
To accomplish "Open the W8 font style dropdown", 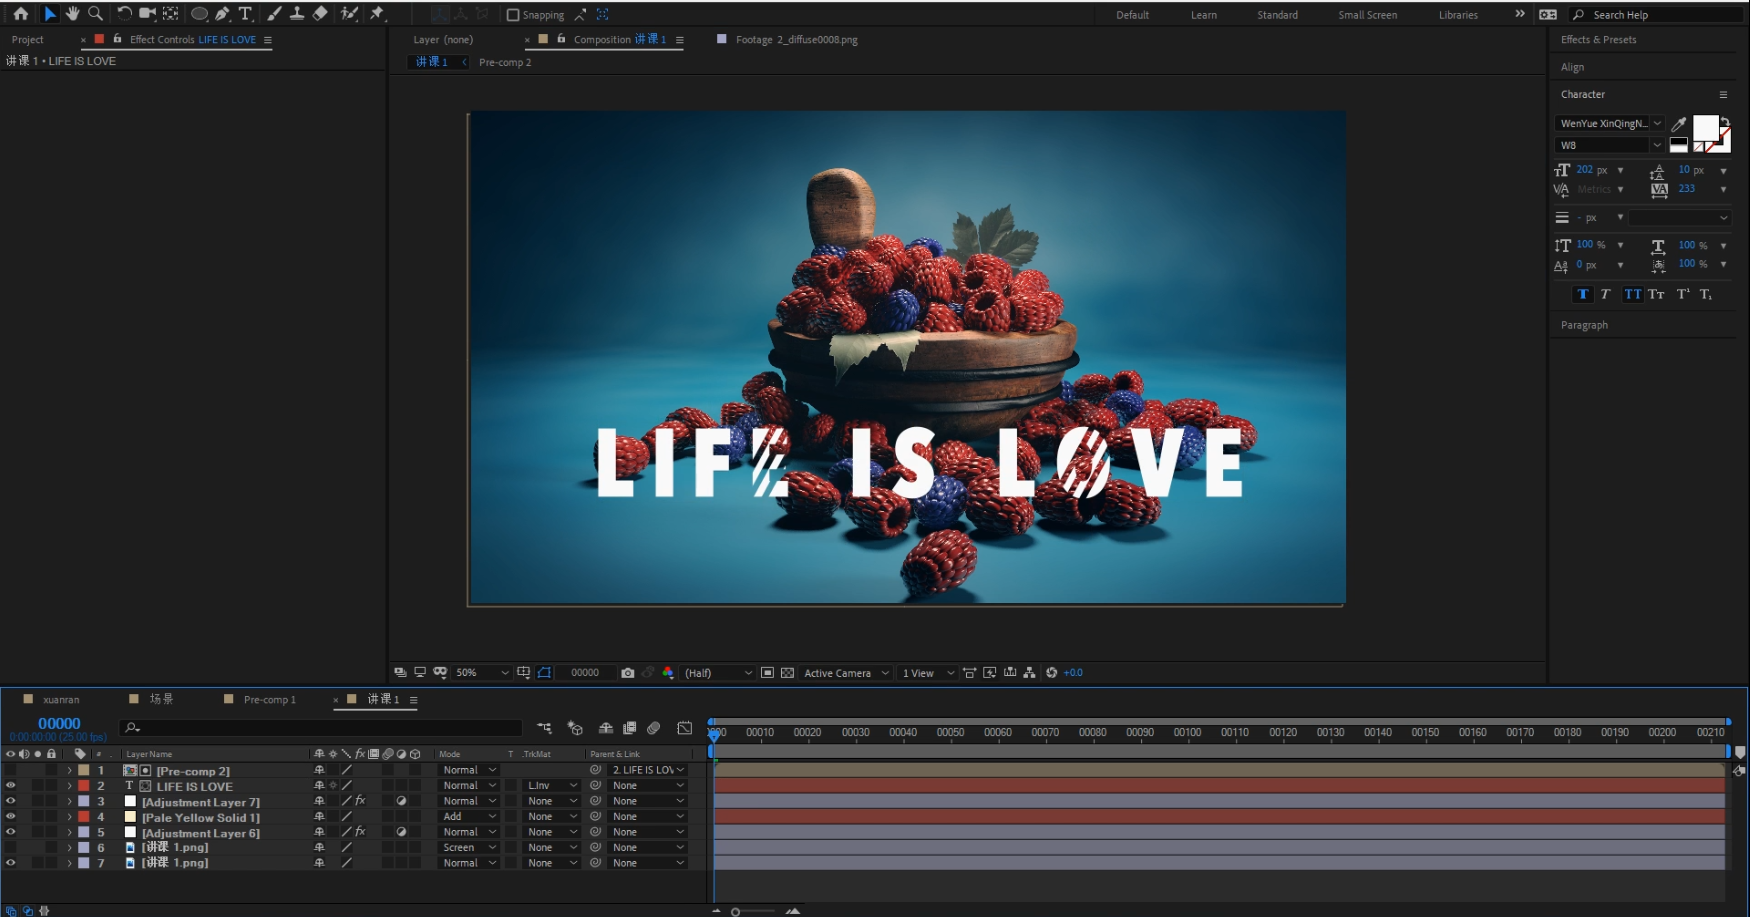I will point(1609,145).
